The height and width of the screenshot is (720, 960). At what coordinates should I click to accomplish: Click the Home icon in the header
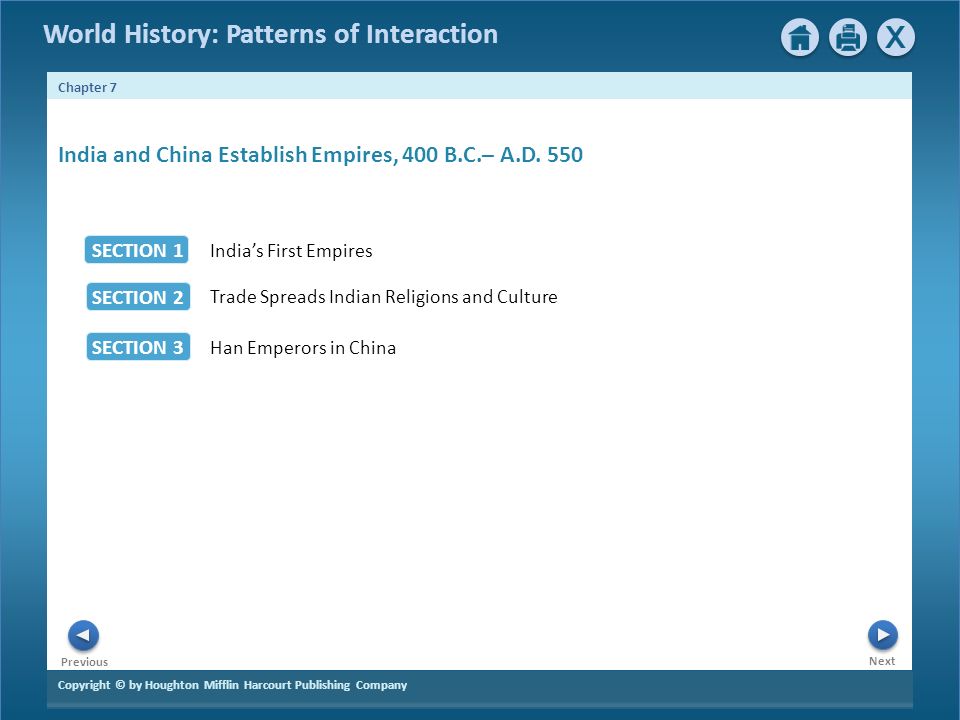click(x=800, y=37)
